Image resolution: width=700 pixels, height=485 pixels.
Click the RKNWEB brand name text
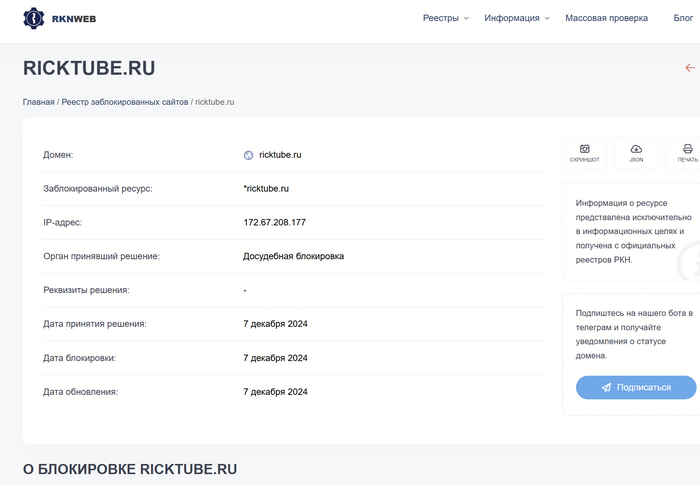tap(74, 18)
